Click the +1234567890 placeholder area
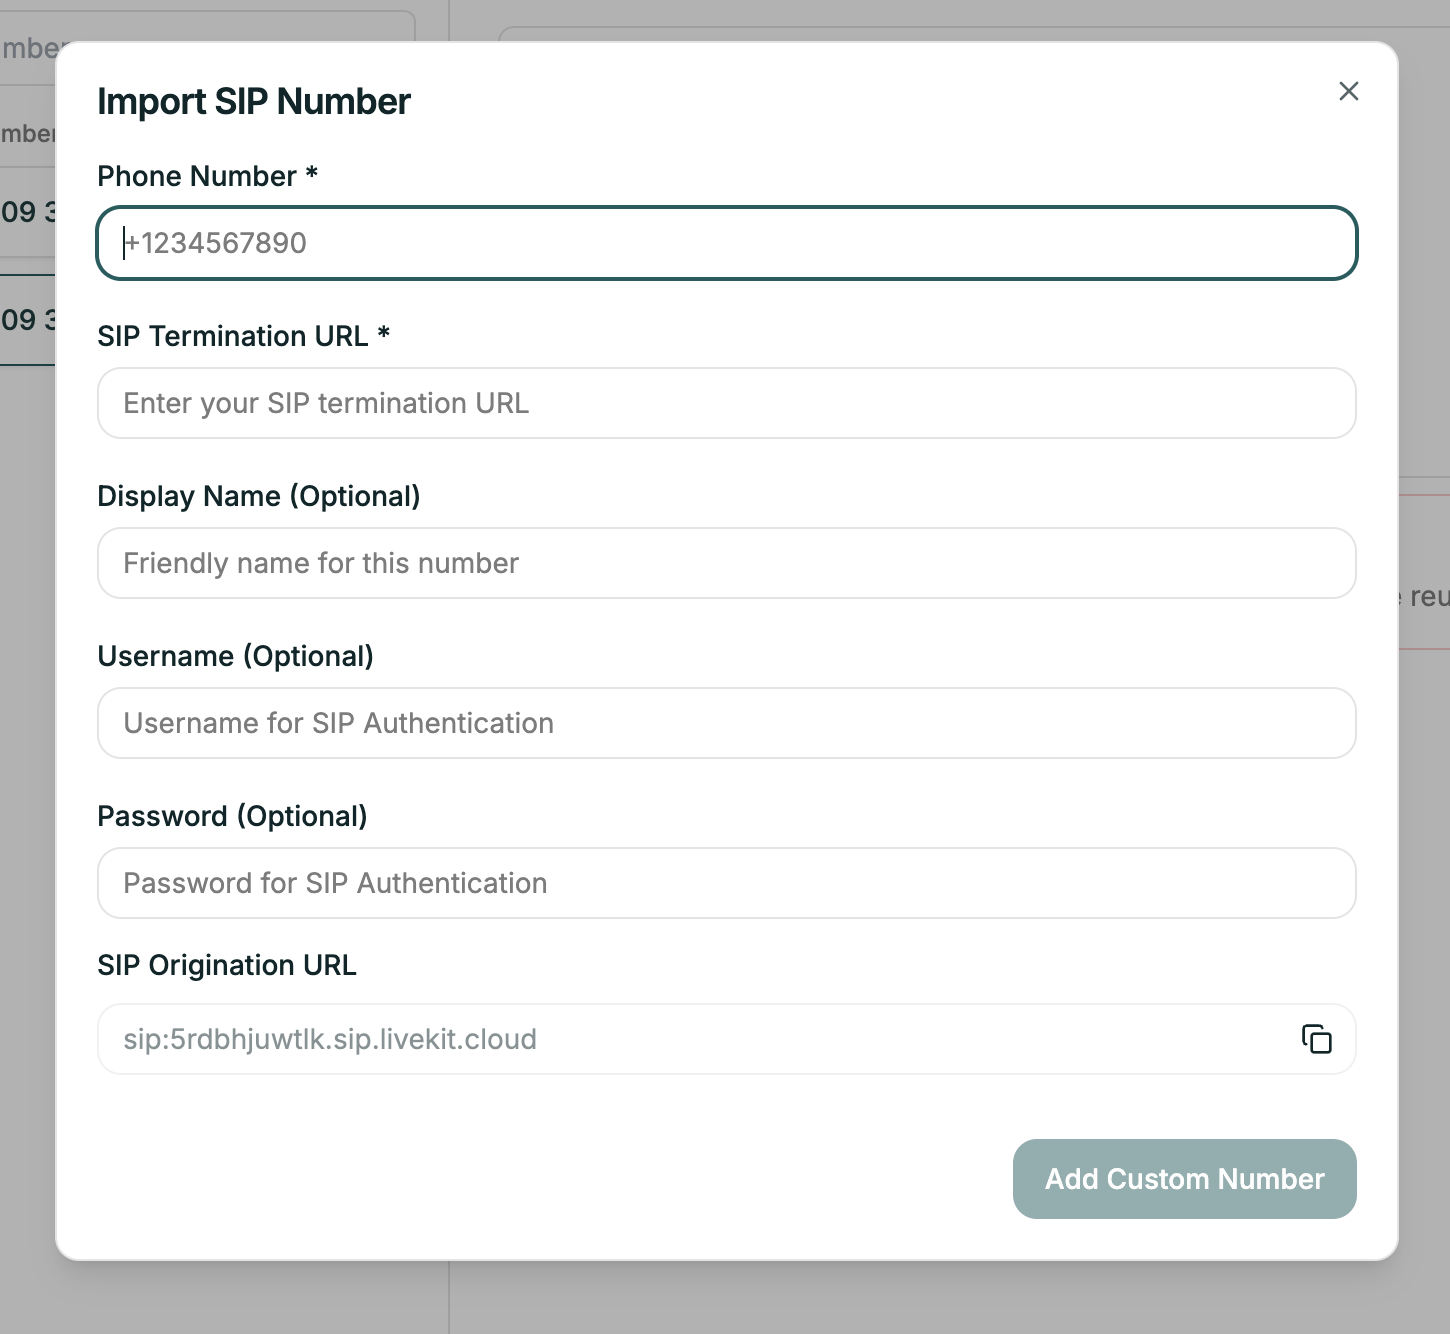Screen dimensions: 1450x1334 [x=214, y=243]
